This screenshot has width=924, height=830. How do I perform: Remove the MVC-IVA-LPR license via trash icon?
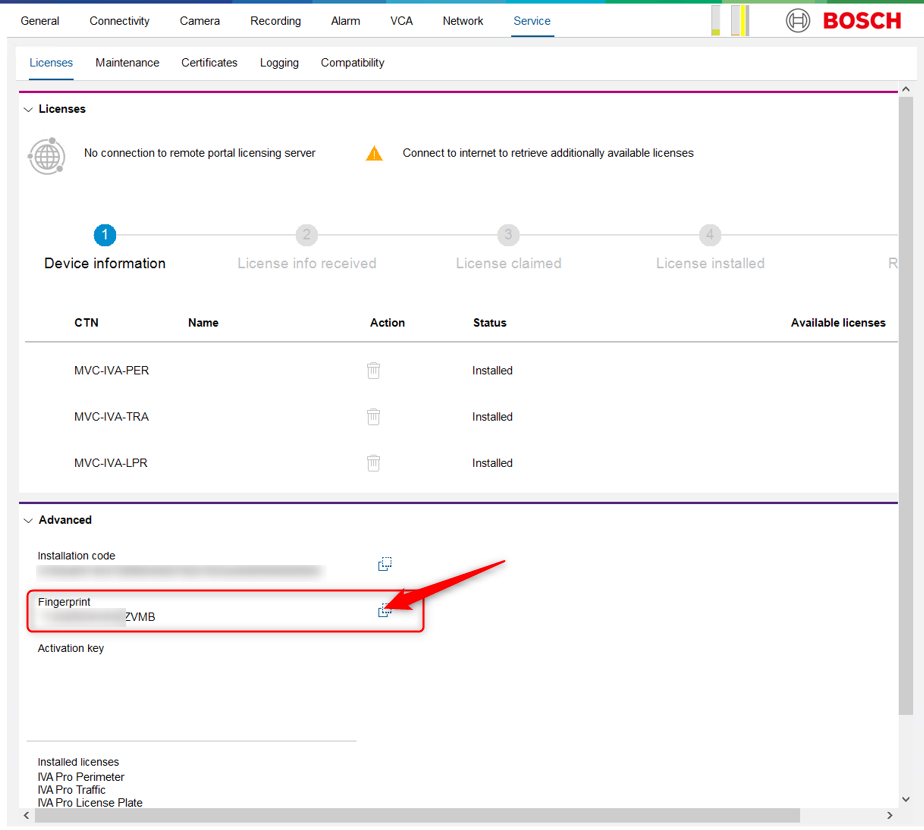click(x=373, y=463)
